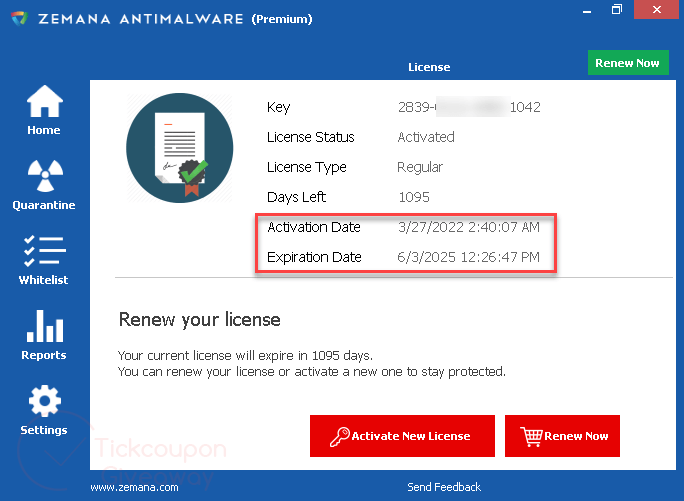684x501 pixels.
Task: Click Activate New License button
Action: point(402,436)
